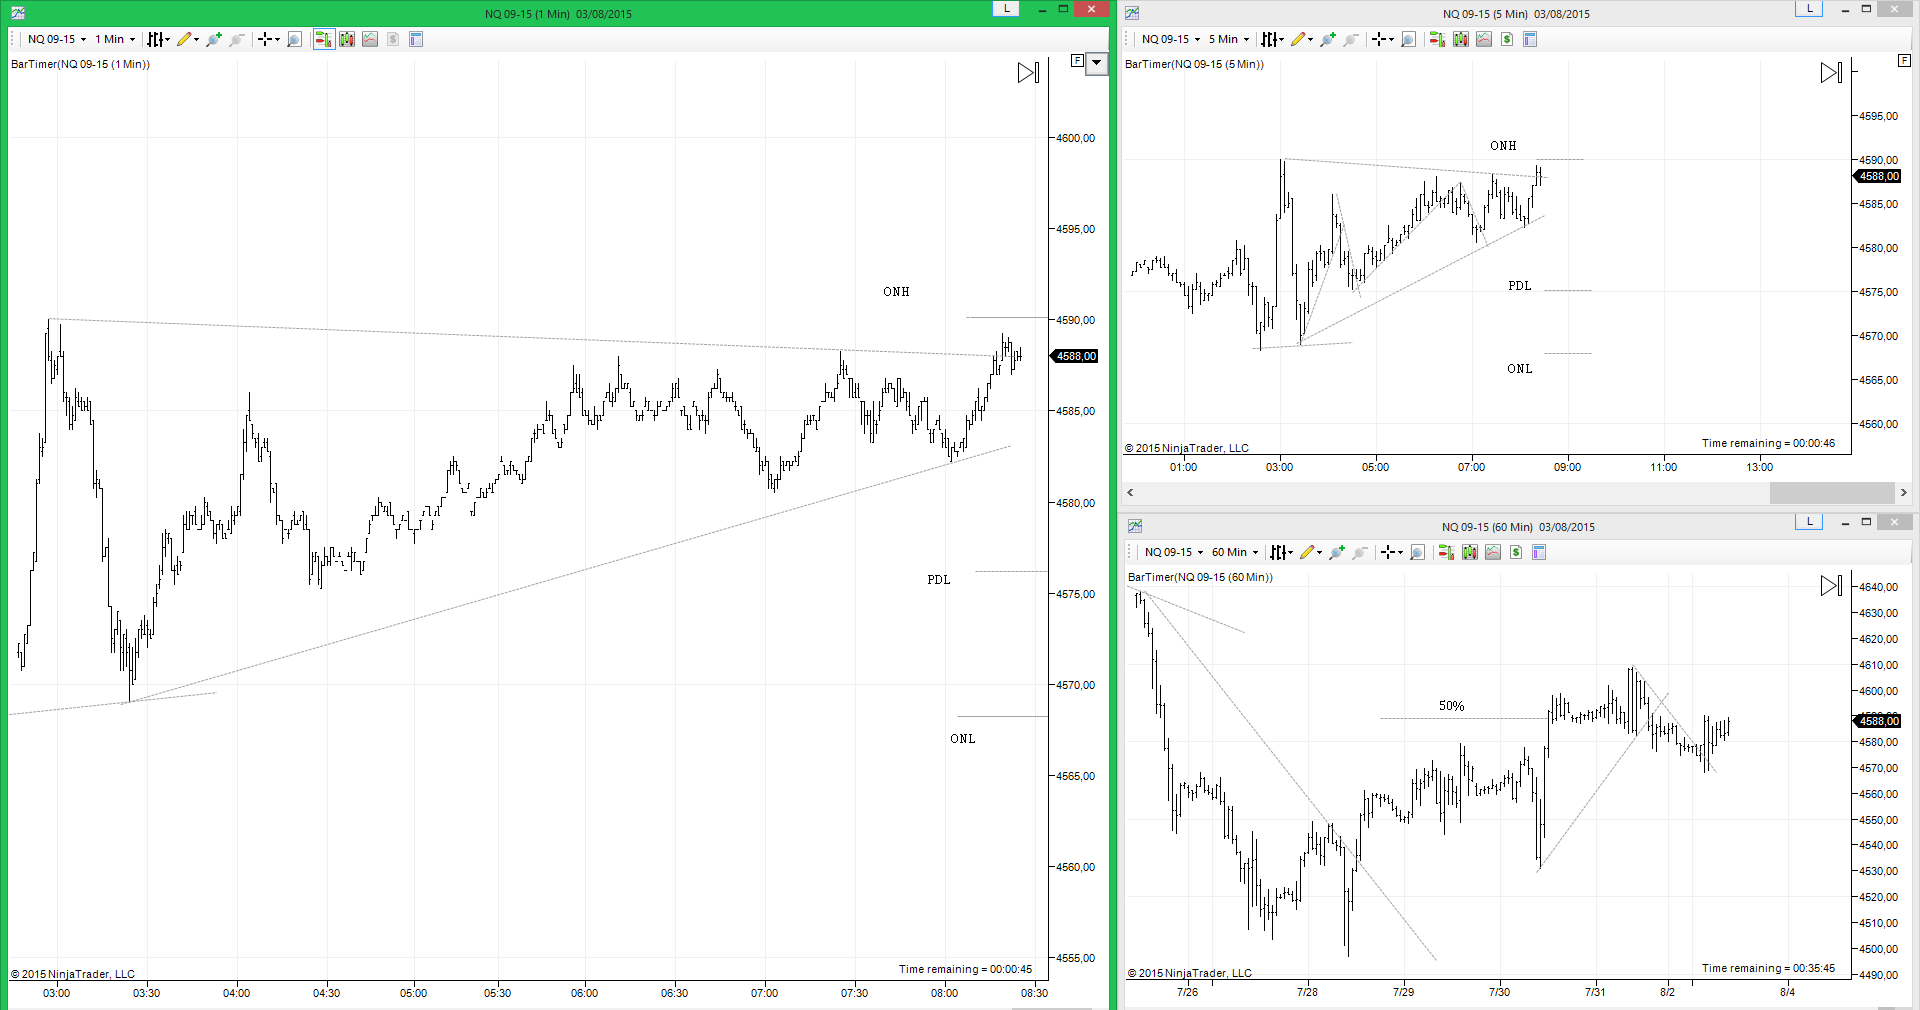Click the F fixed-scale button in 1 Min chart
This screenshot has width=1920, height=1010.
(1077, 61)
